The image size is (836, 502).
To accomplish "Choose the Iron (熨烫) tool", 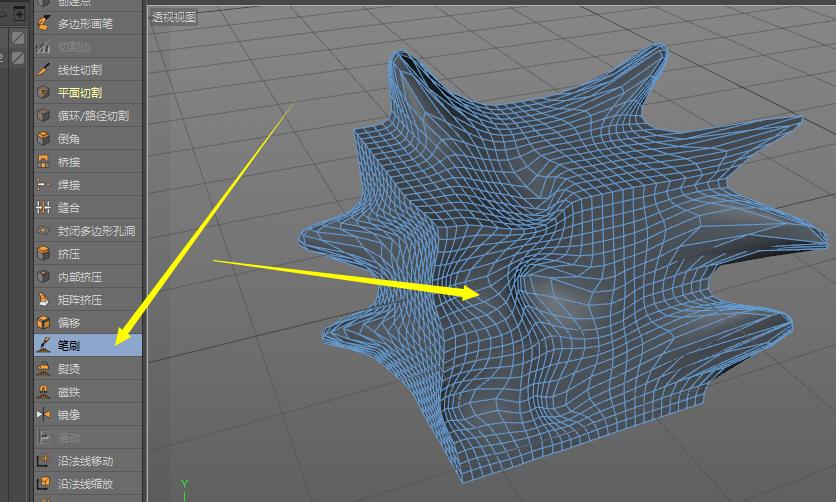I will point(68,369).
